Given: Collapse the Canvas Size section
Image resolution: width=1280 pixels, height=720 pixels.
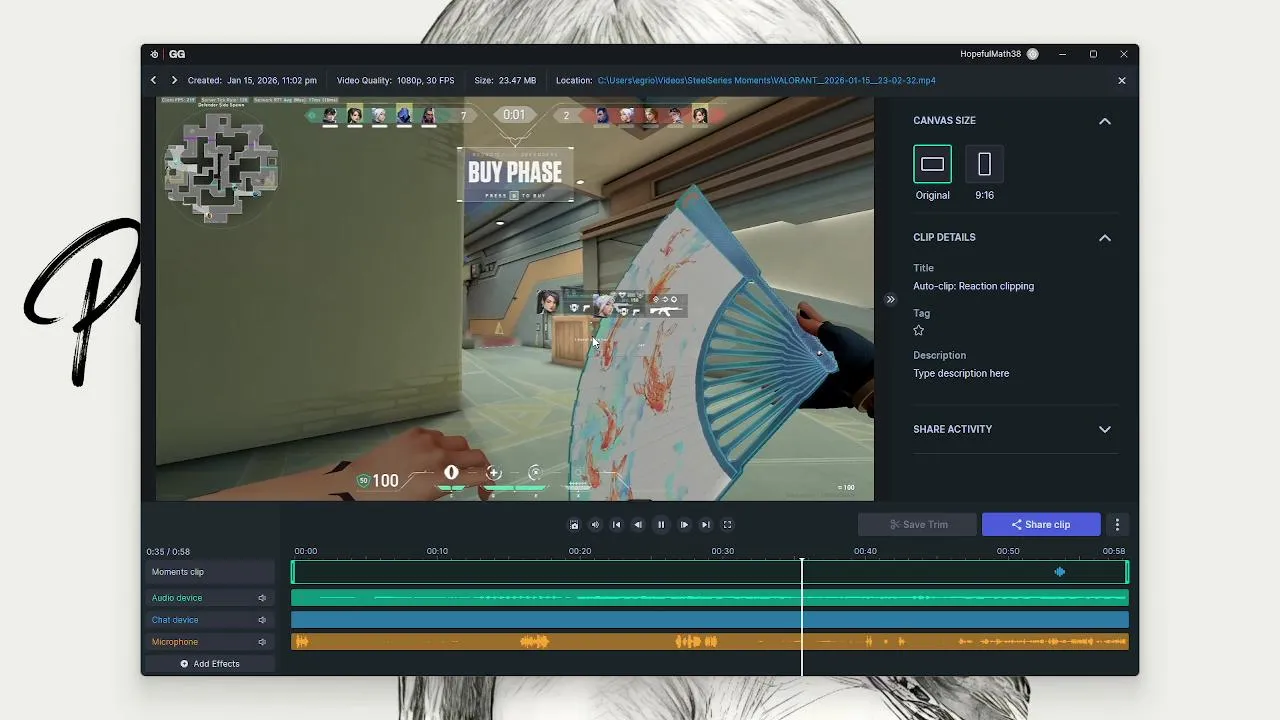Looking at the screenshot, I should pyautogui.click(x=1105, y=121).
